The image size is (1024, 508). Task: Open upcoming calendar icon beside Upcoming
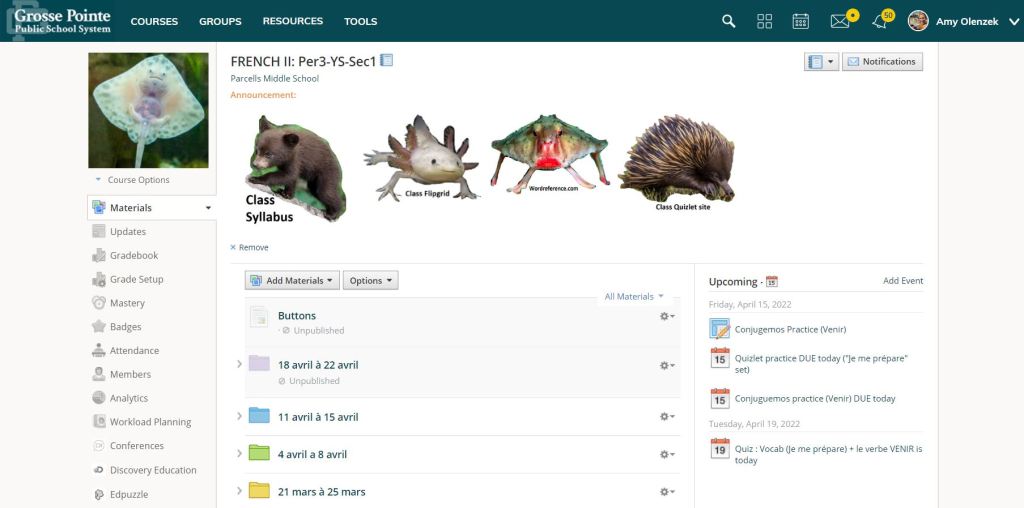point(771,282)
